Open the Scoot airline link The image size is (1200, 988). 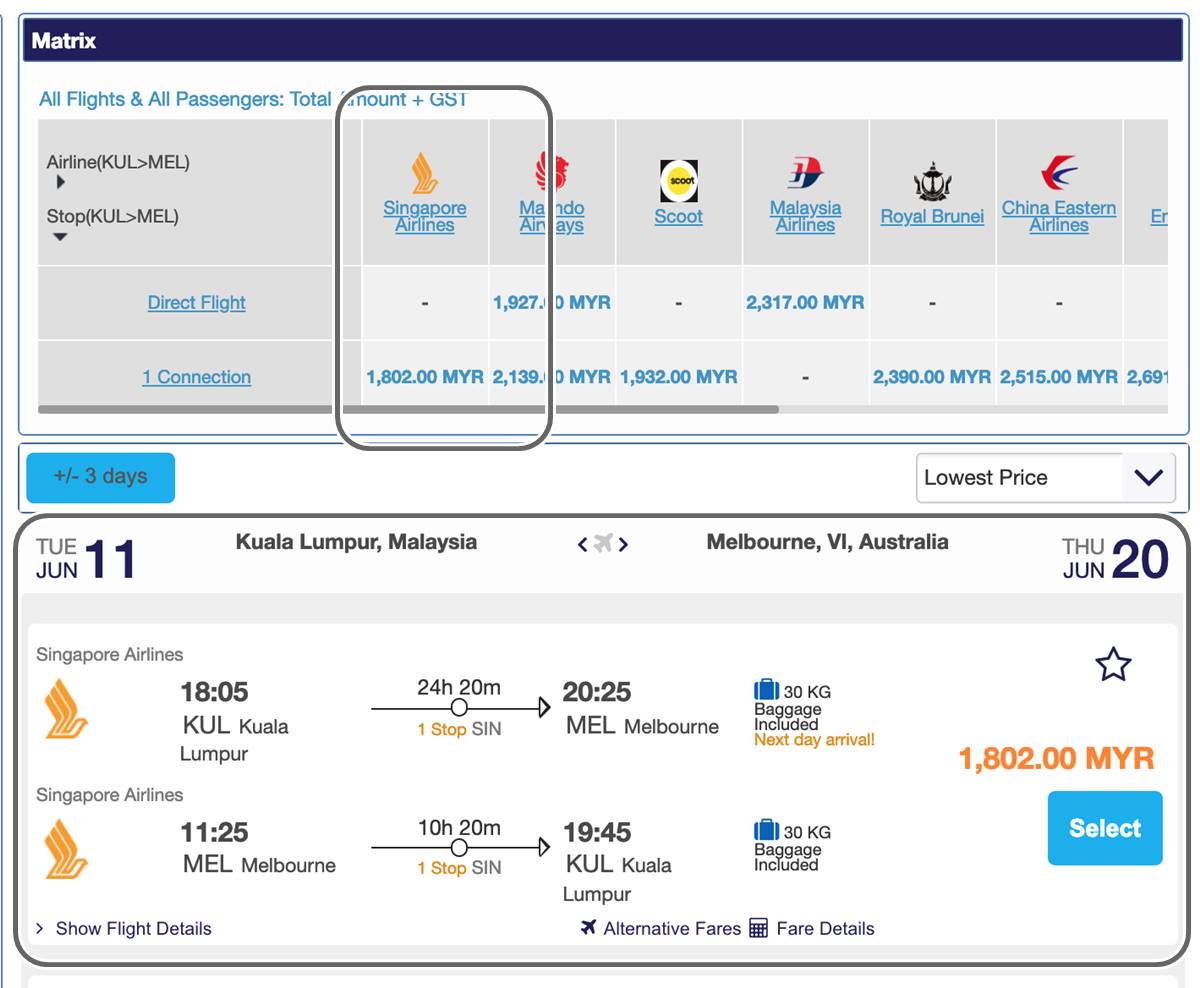coord(679,217)
